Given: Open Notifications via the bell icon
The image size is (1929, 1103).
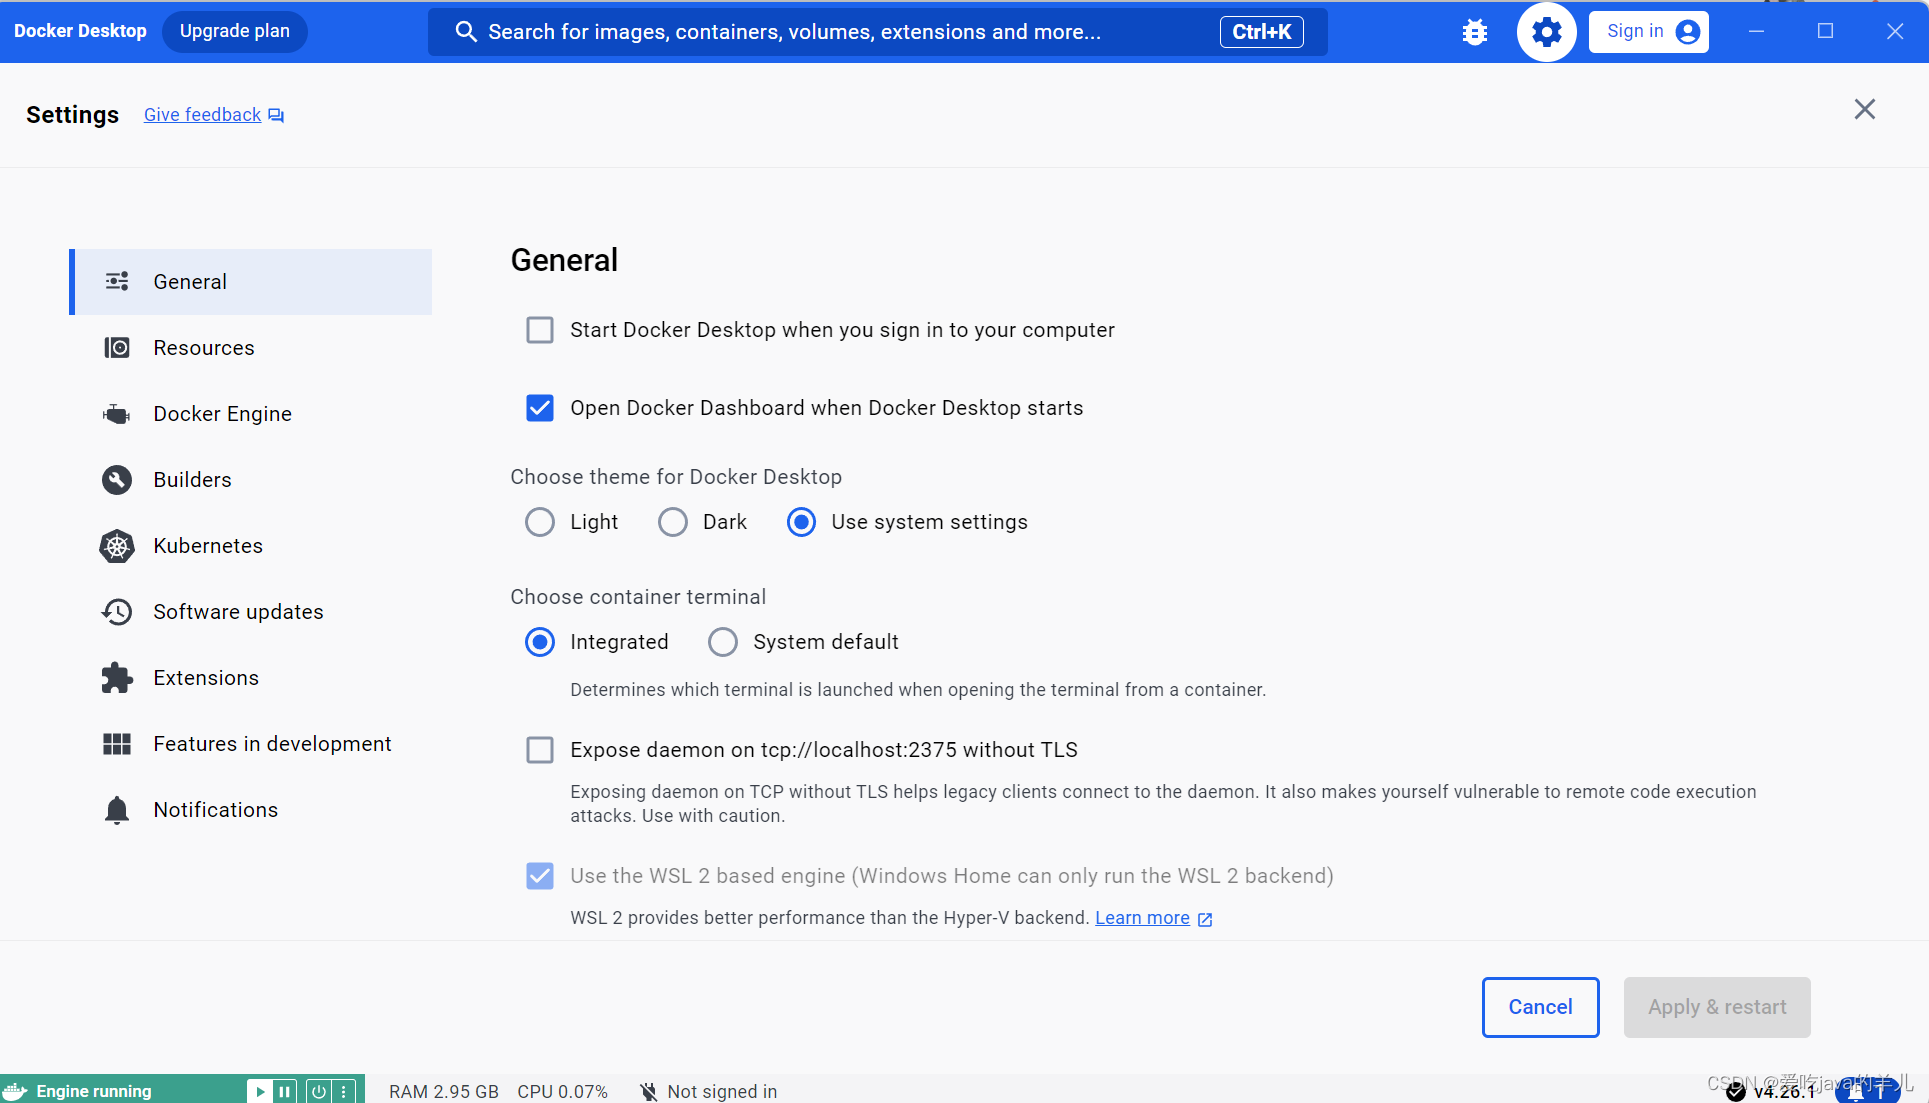Looking at the screenshot, I should point(215,810).
